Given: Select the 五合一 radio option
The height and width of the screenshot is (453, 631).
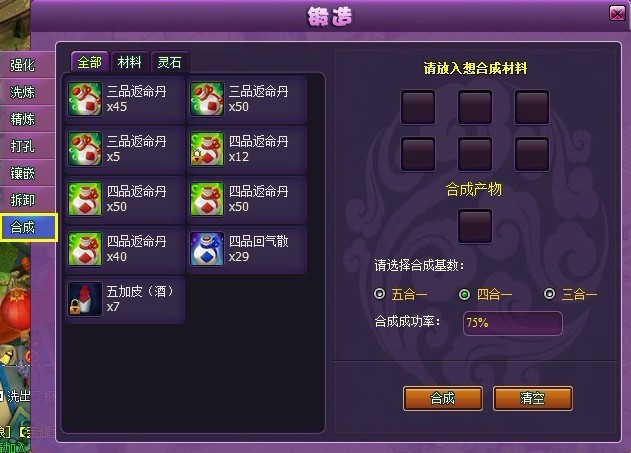Looking at the screenshot, I should tap(379, 294).
